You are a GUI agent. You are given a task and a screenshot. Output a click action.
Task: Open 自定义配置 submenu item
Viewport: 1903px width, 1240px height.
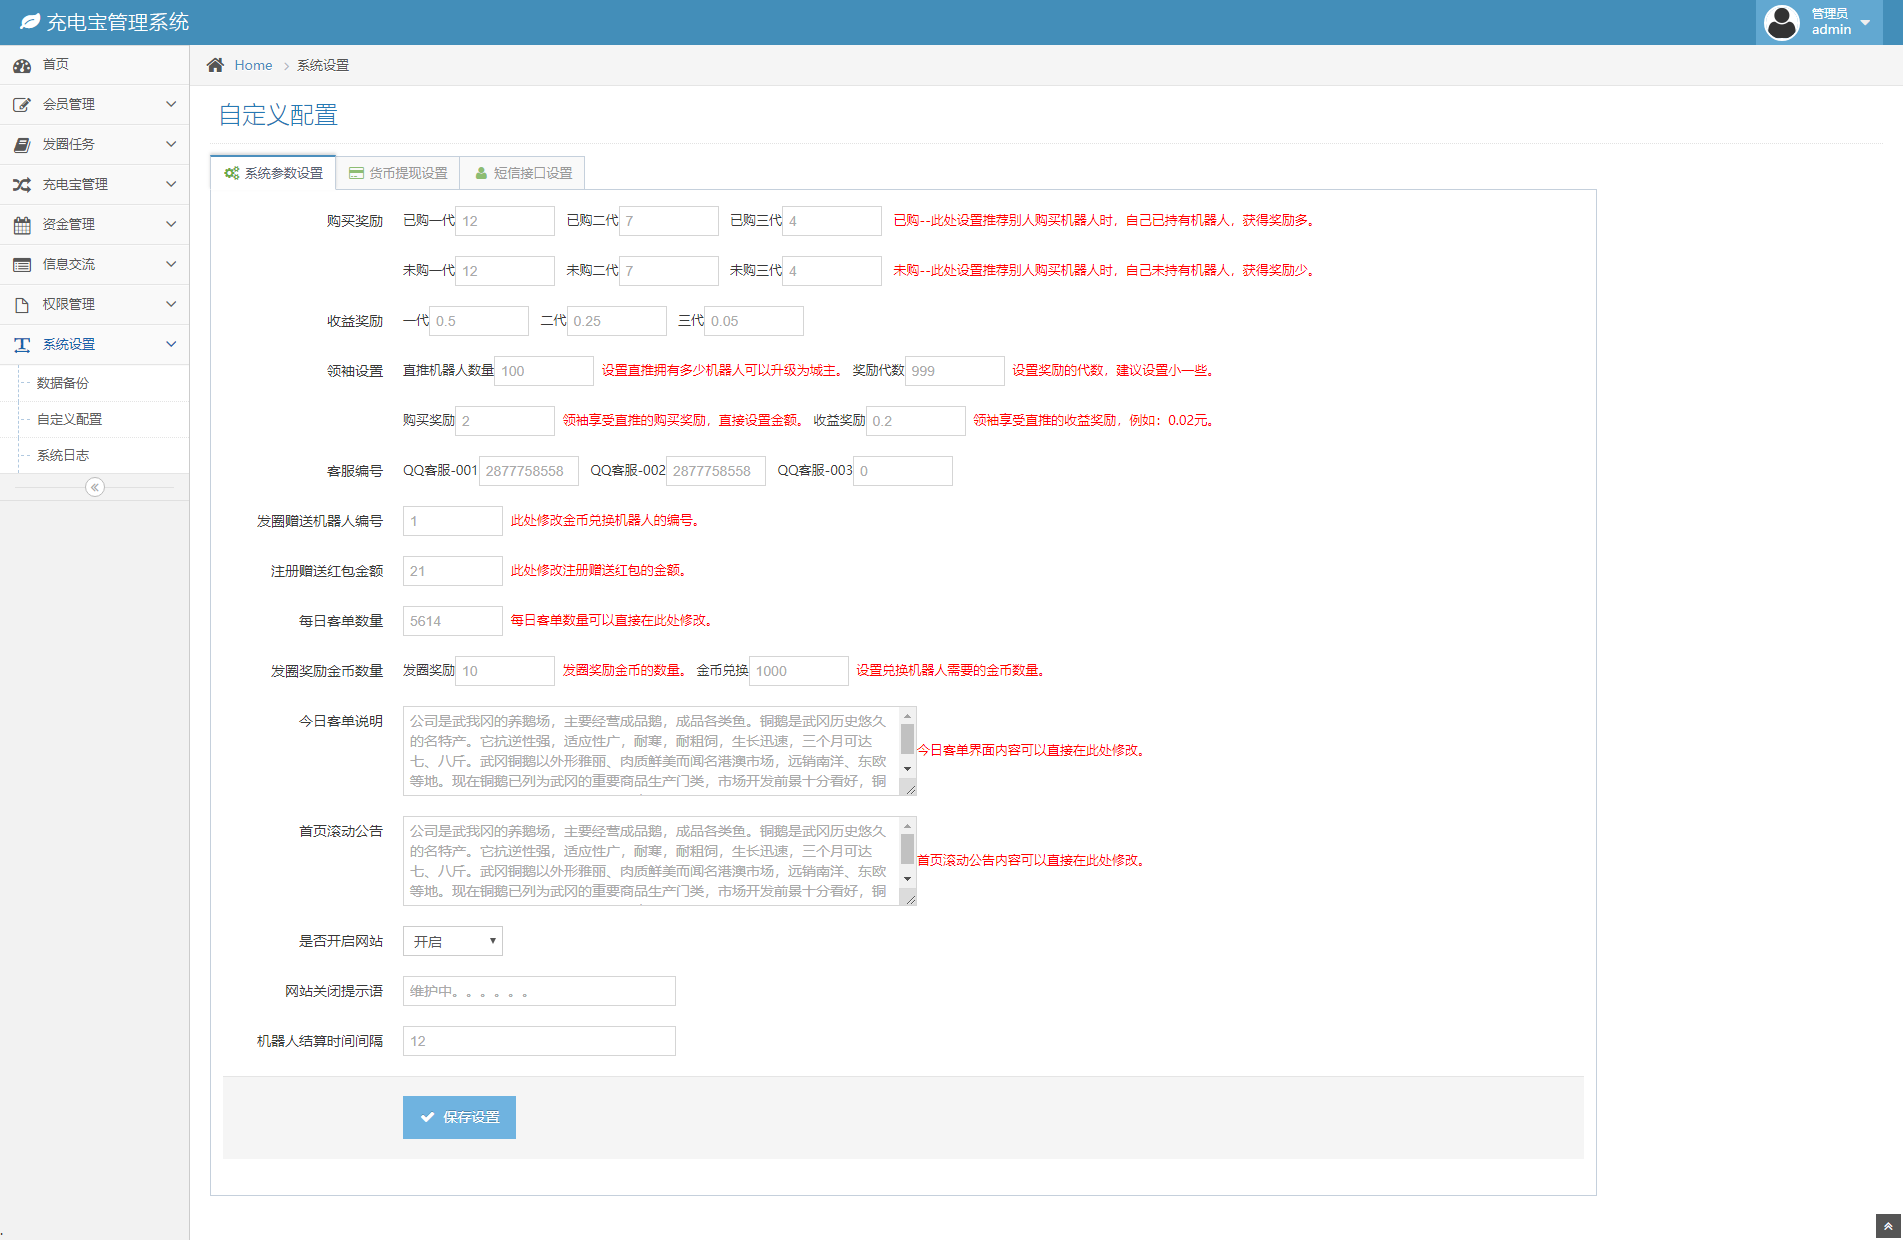point(94,419)
